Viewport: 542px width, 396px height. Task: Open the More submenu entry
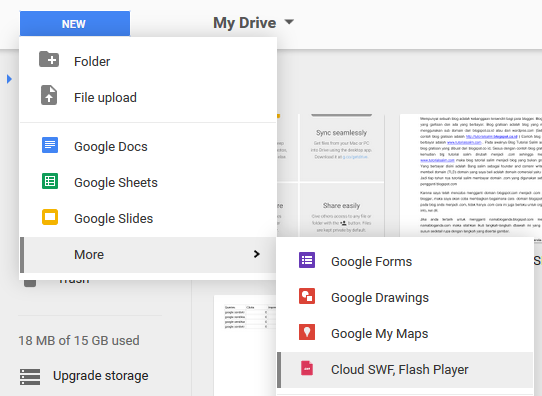pos(148,255)
